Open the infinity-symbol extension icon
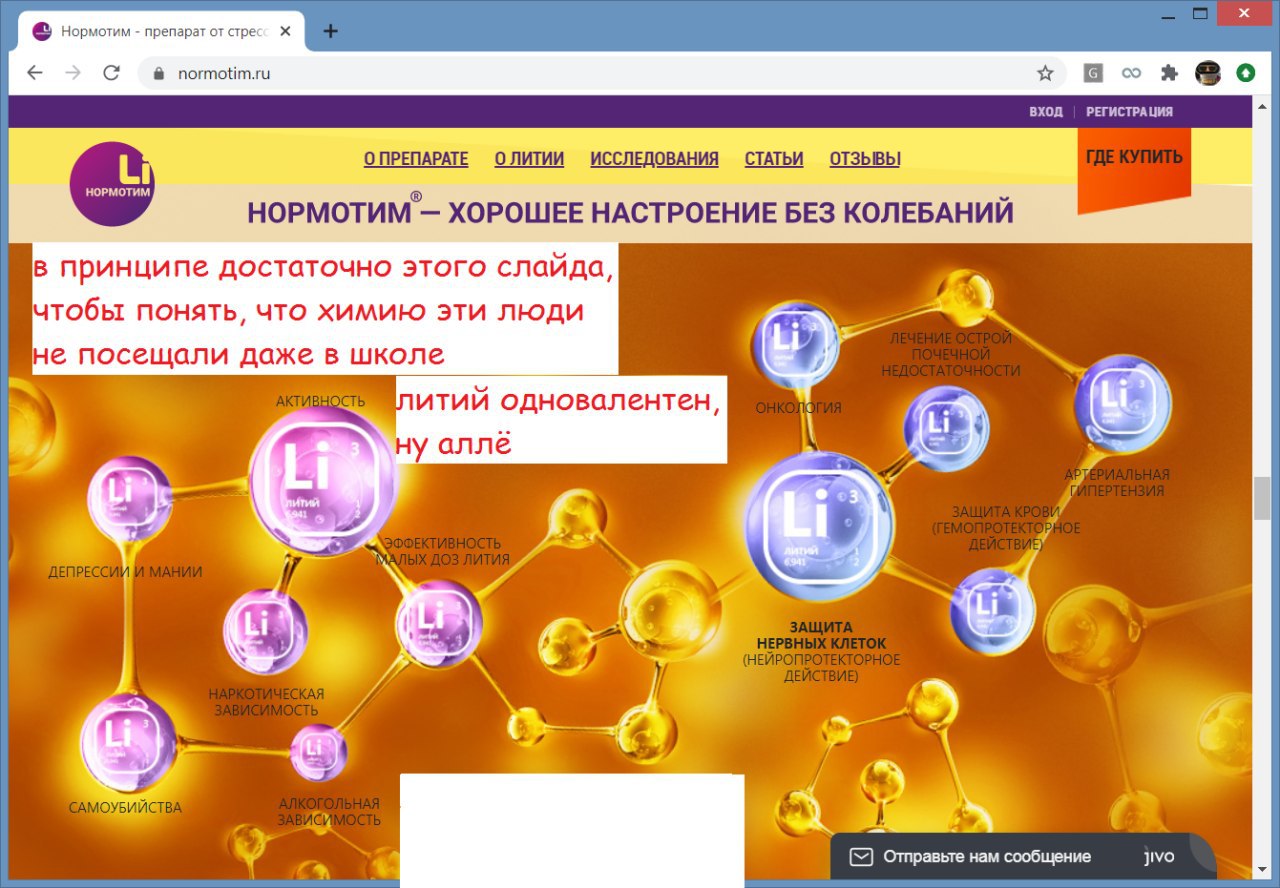This screenshot has height=888, width=1280. [x=1131, y=73]
